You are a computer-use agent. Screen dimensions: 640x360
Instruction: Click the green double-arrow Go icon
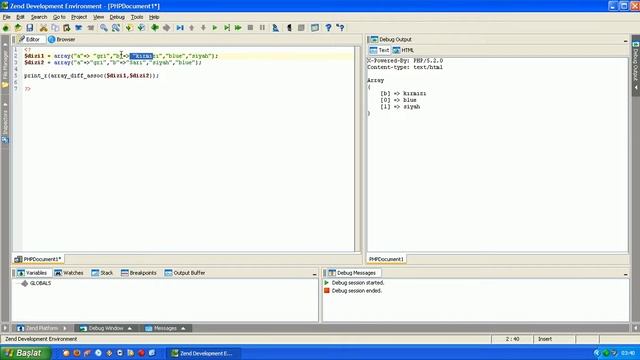pos(238,28)
